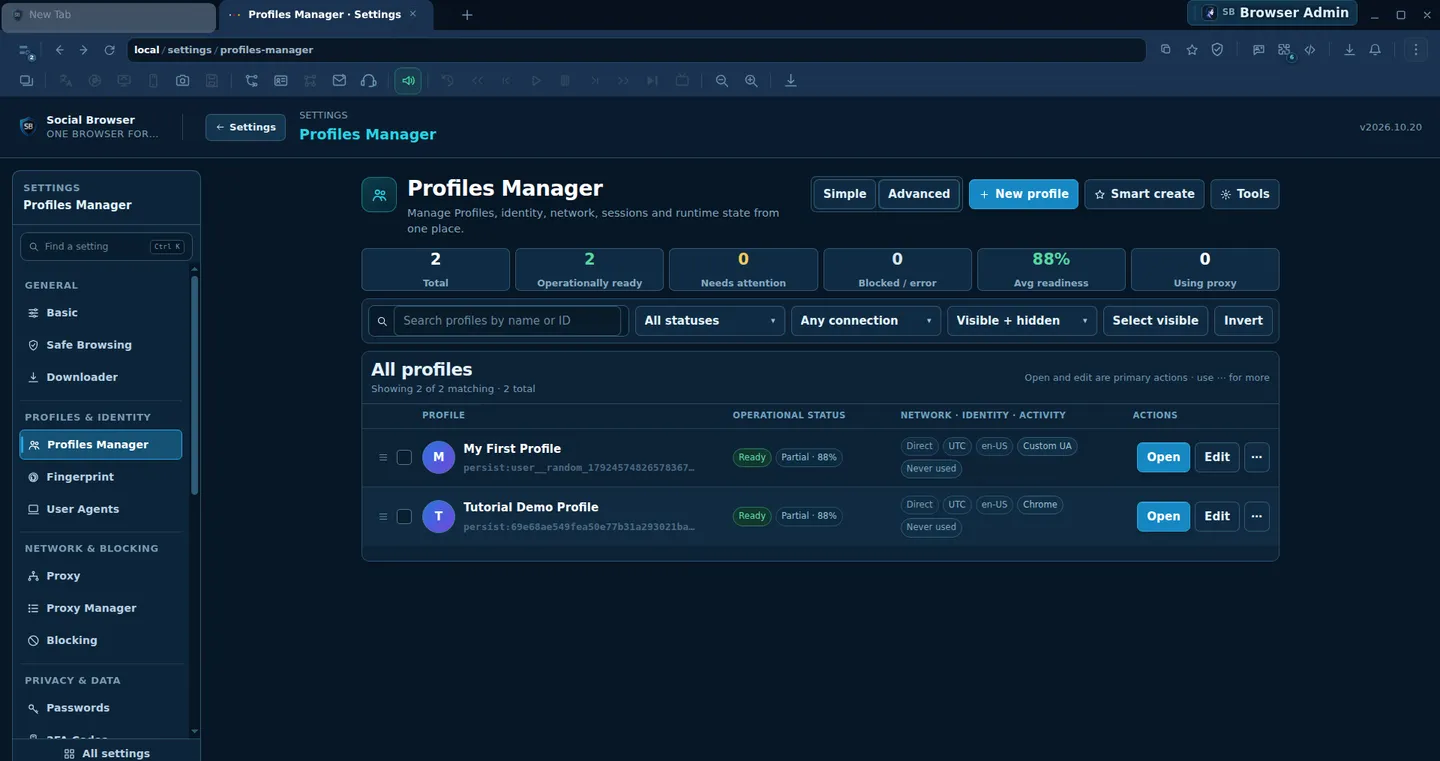Click the notifications bell icon
1440x761 pixels.
(1375, 50)
